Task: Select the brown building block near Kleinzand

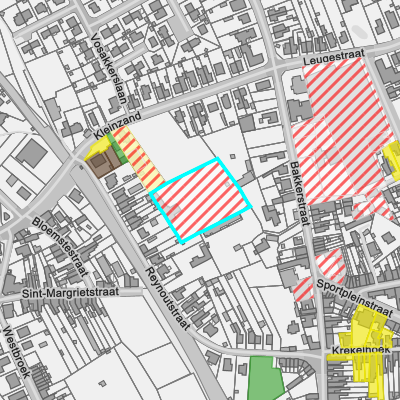Action: (x=103, y=163)
